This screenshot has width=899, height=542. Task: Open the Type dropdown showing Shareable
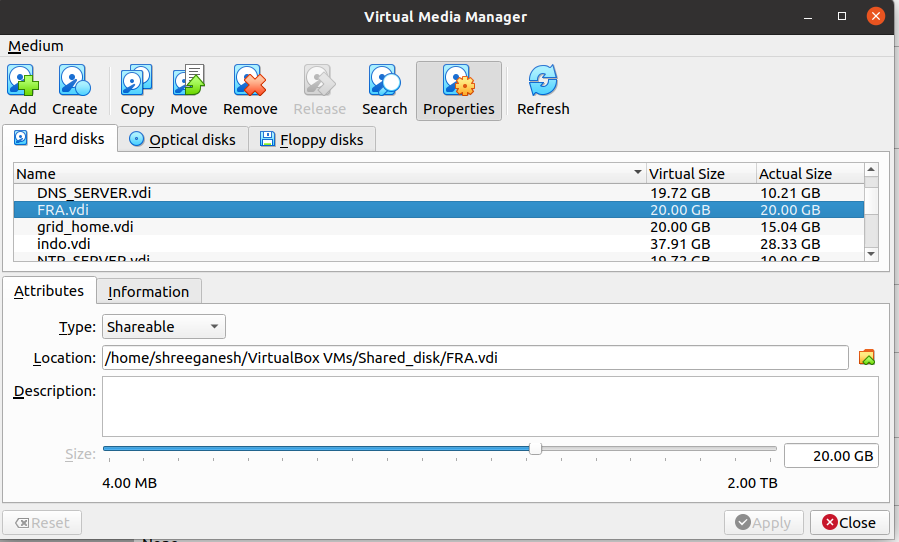[x=164, y=327]
